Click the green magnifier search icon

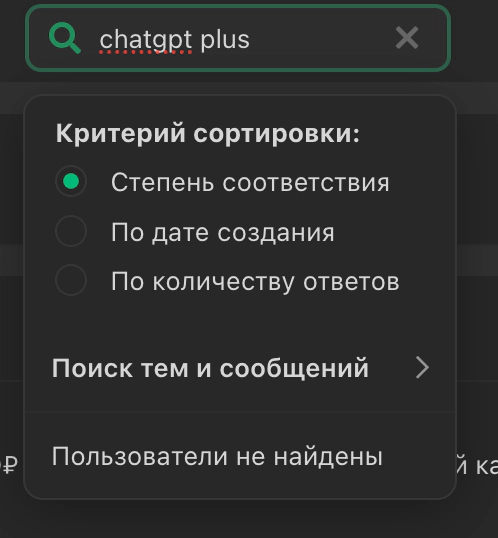tap(65, 38)
